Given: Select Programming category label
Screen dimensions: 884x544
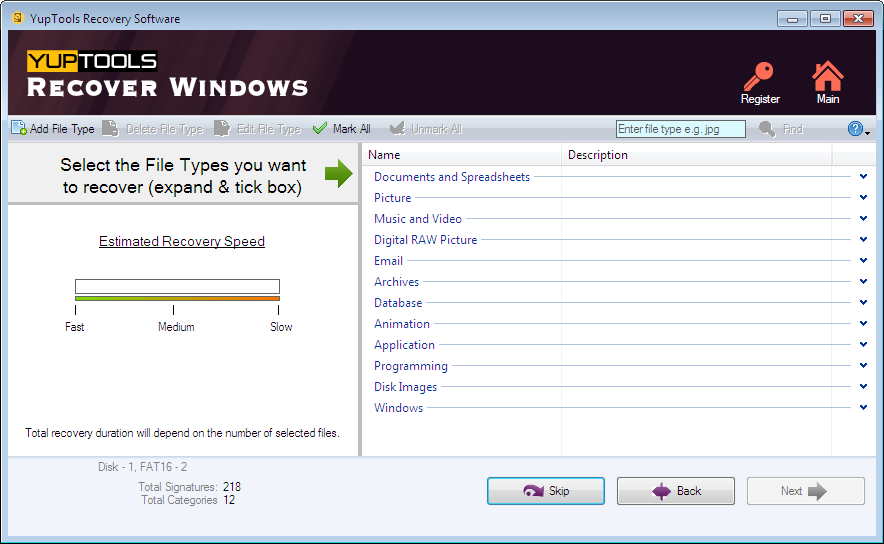Looking at the screenshot, I should pyautogui.click(x=410, y=366).
